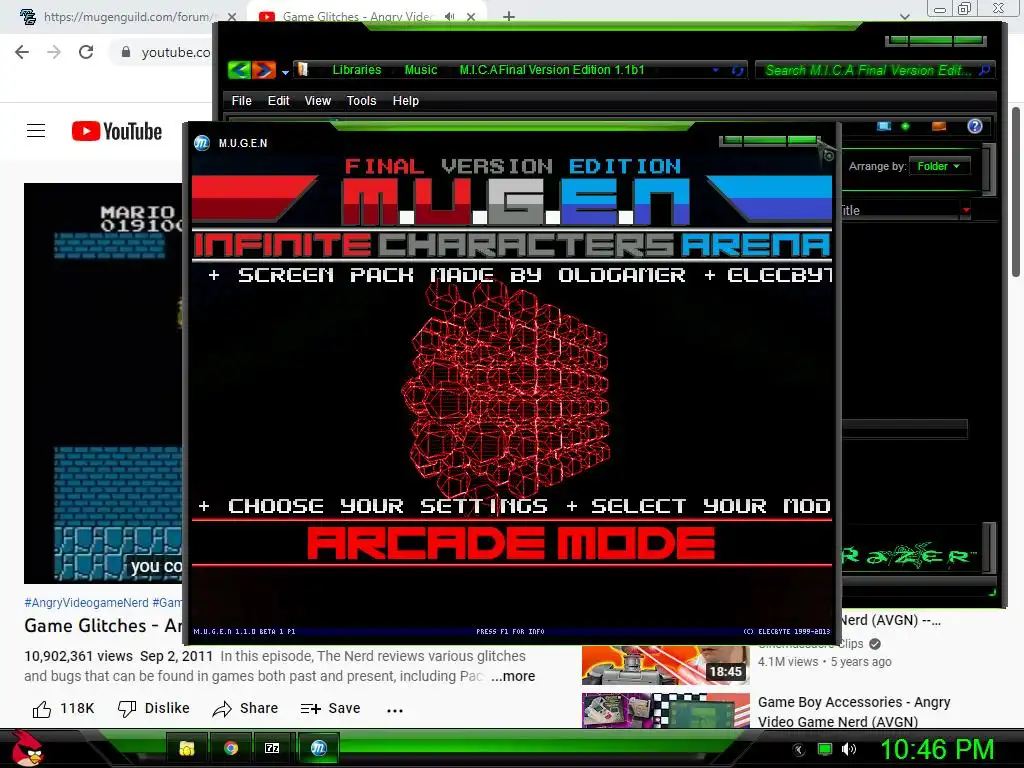This screenshot has height=768, width=1024.
Task: Open a new Chrome tab
Action: click(509, 16)
